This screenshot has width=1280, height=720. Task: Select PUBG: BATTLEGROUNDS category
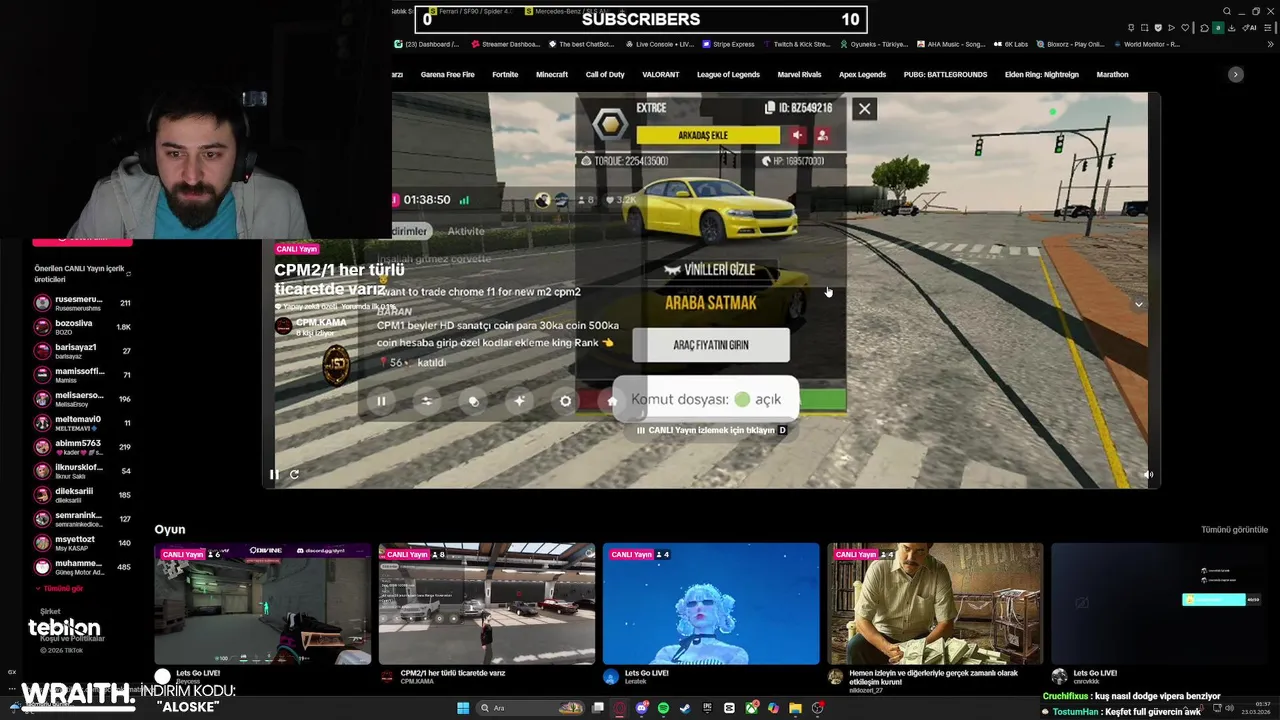945,75
